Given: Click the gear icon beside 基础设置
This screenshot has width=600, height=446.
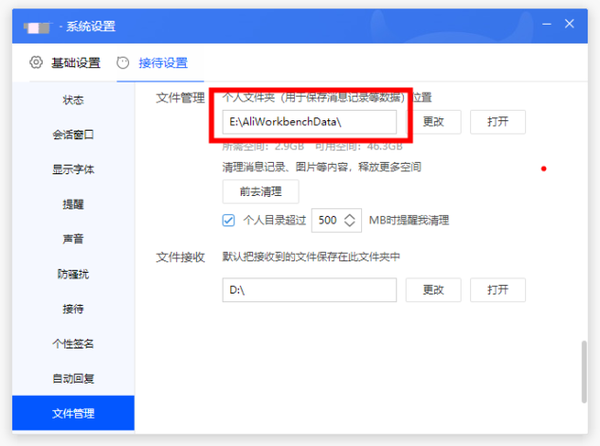Looking at the screenshot, I should [x=36, y=63].
